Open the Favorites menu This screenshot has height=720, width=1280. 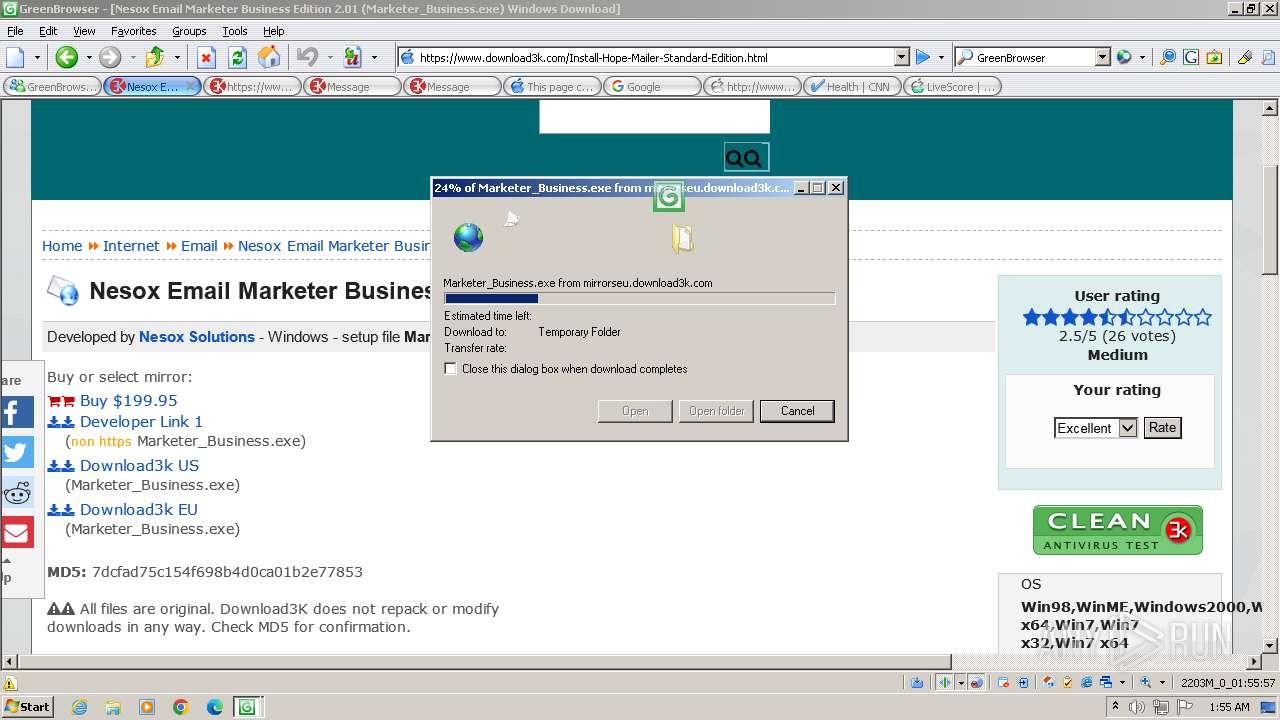pyautogui.click(x=133, y=31)
